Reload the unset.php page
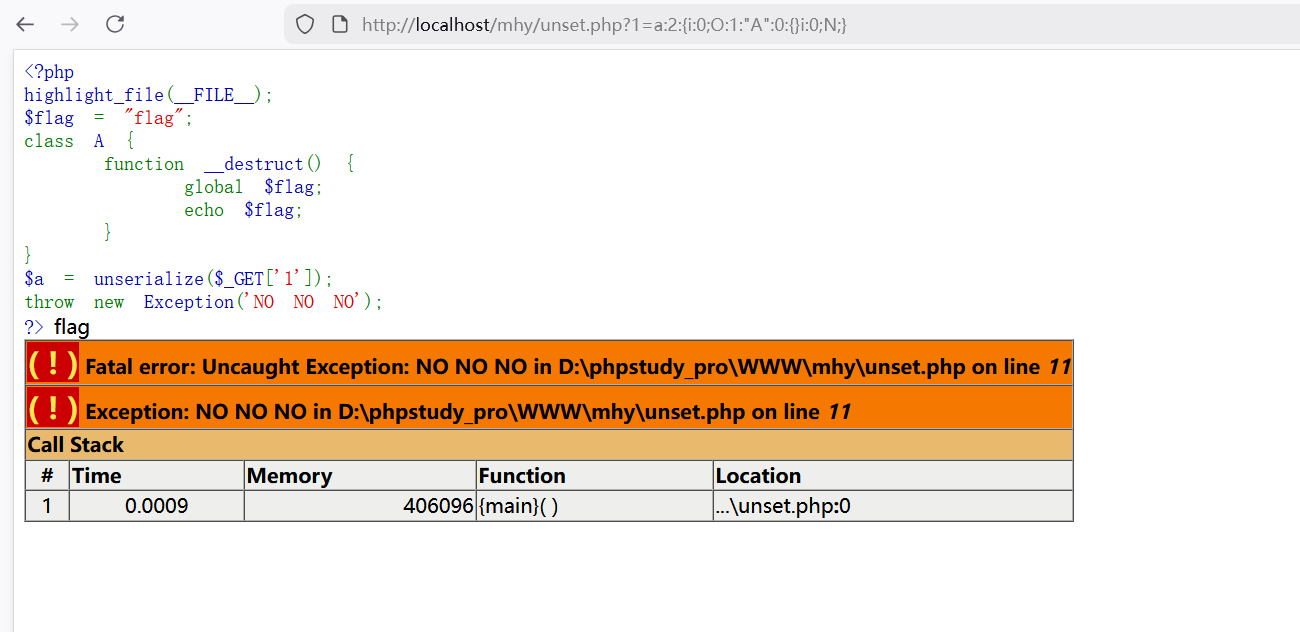Image resolution: width=1300 pixels, height=632 pixels. 115,24
